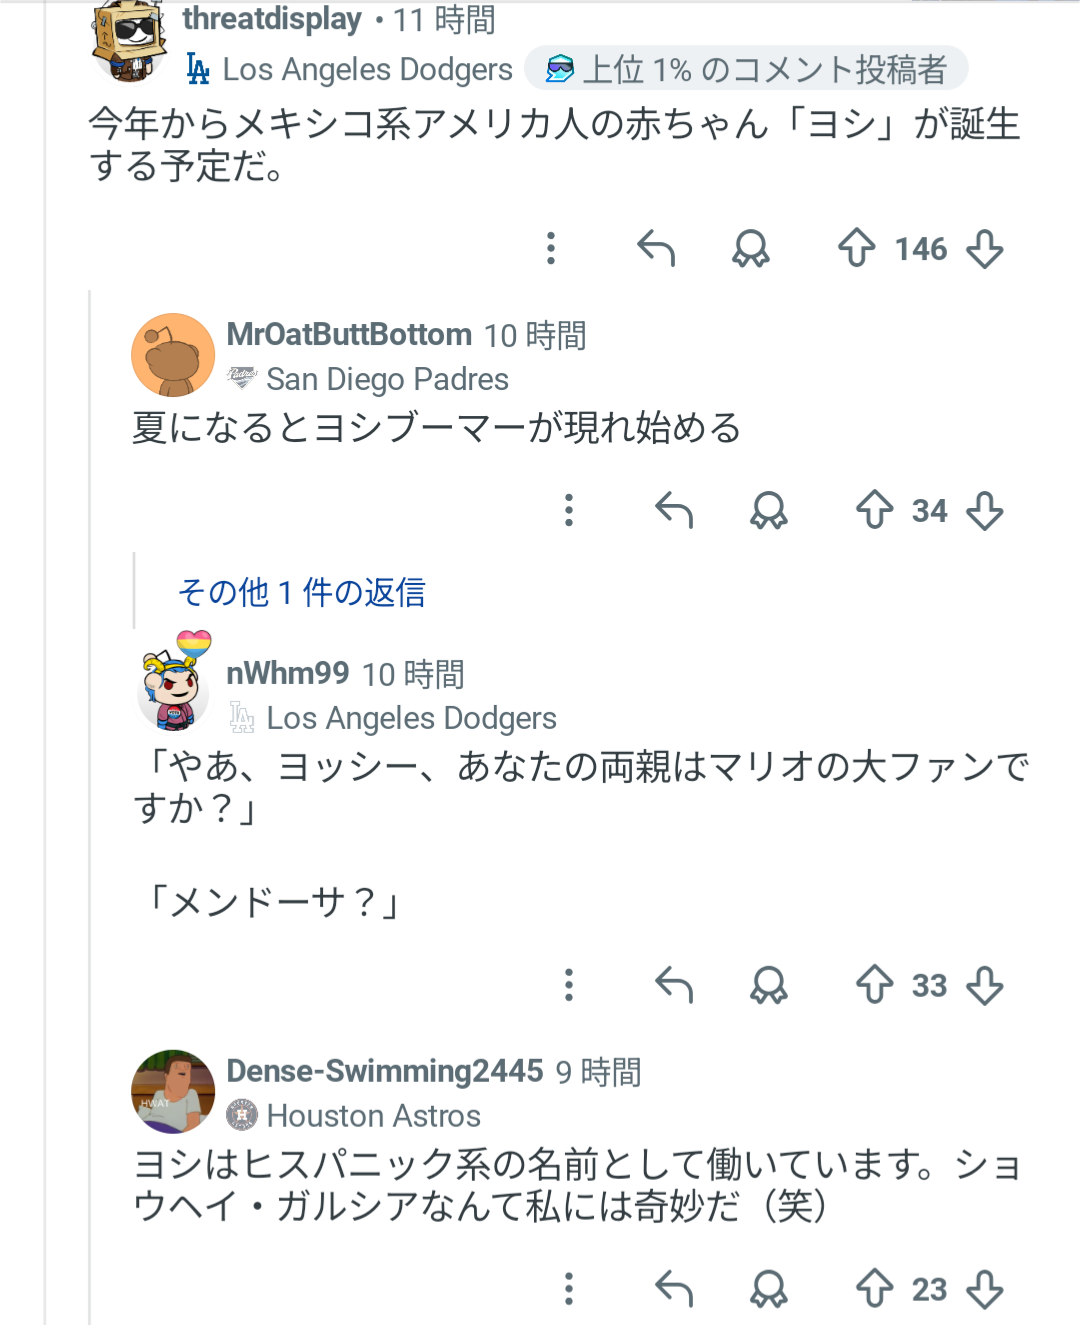Give award to nWhm99's comment
This screenshot has height=1325, width=1080.
click(x=769, y=985)
